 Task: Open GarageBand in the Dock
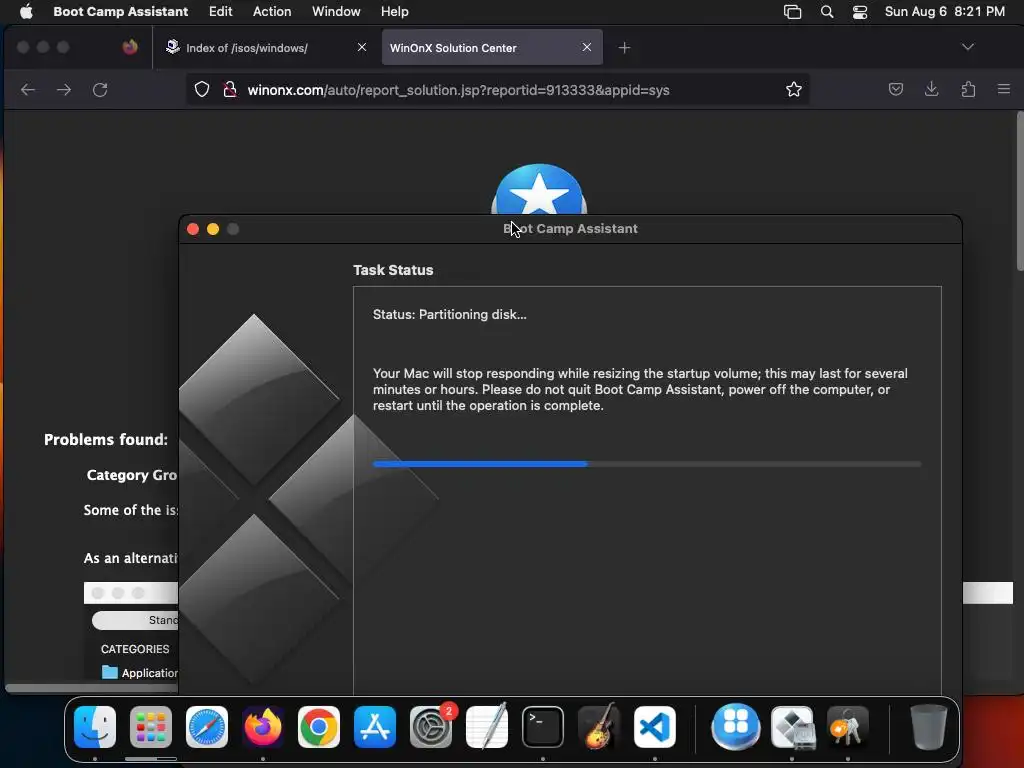pos(599,726)
